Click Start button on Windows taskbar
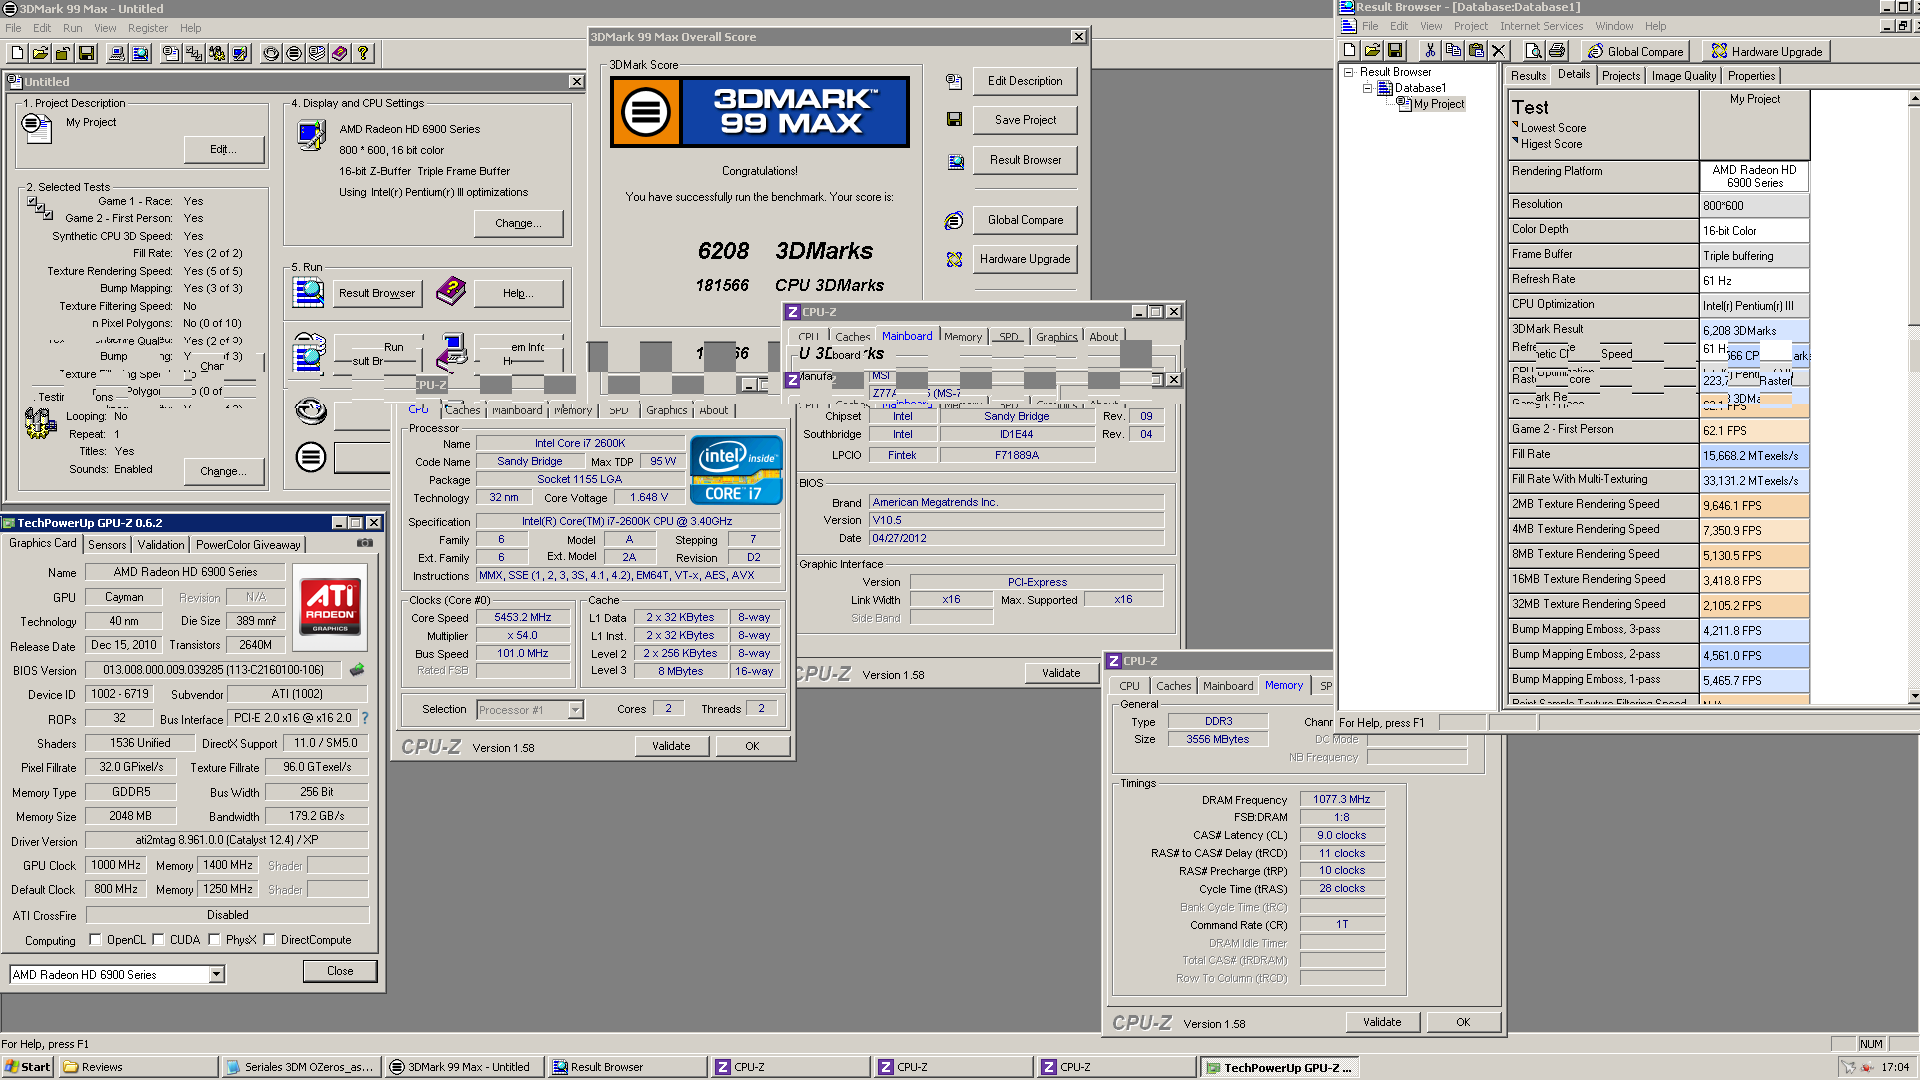 pyautogui.click(x=27, y=1067)
